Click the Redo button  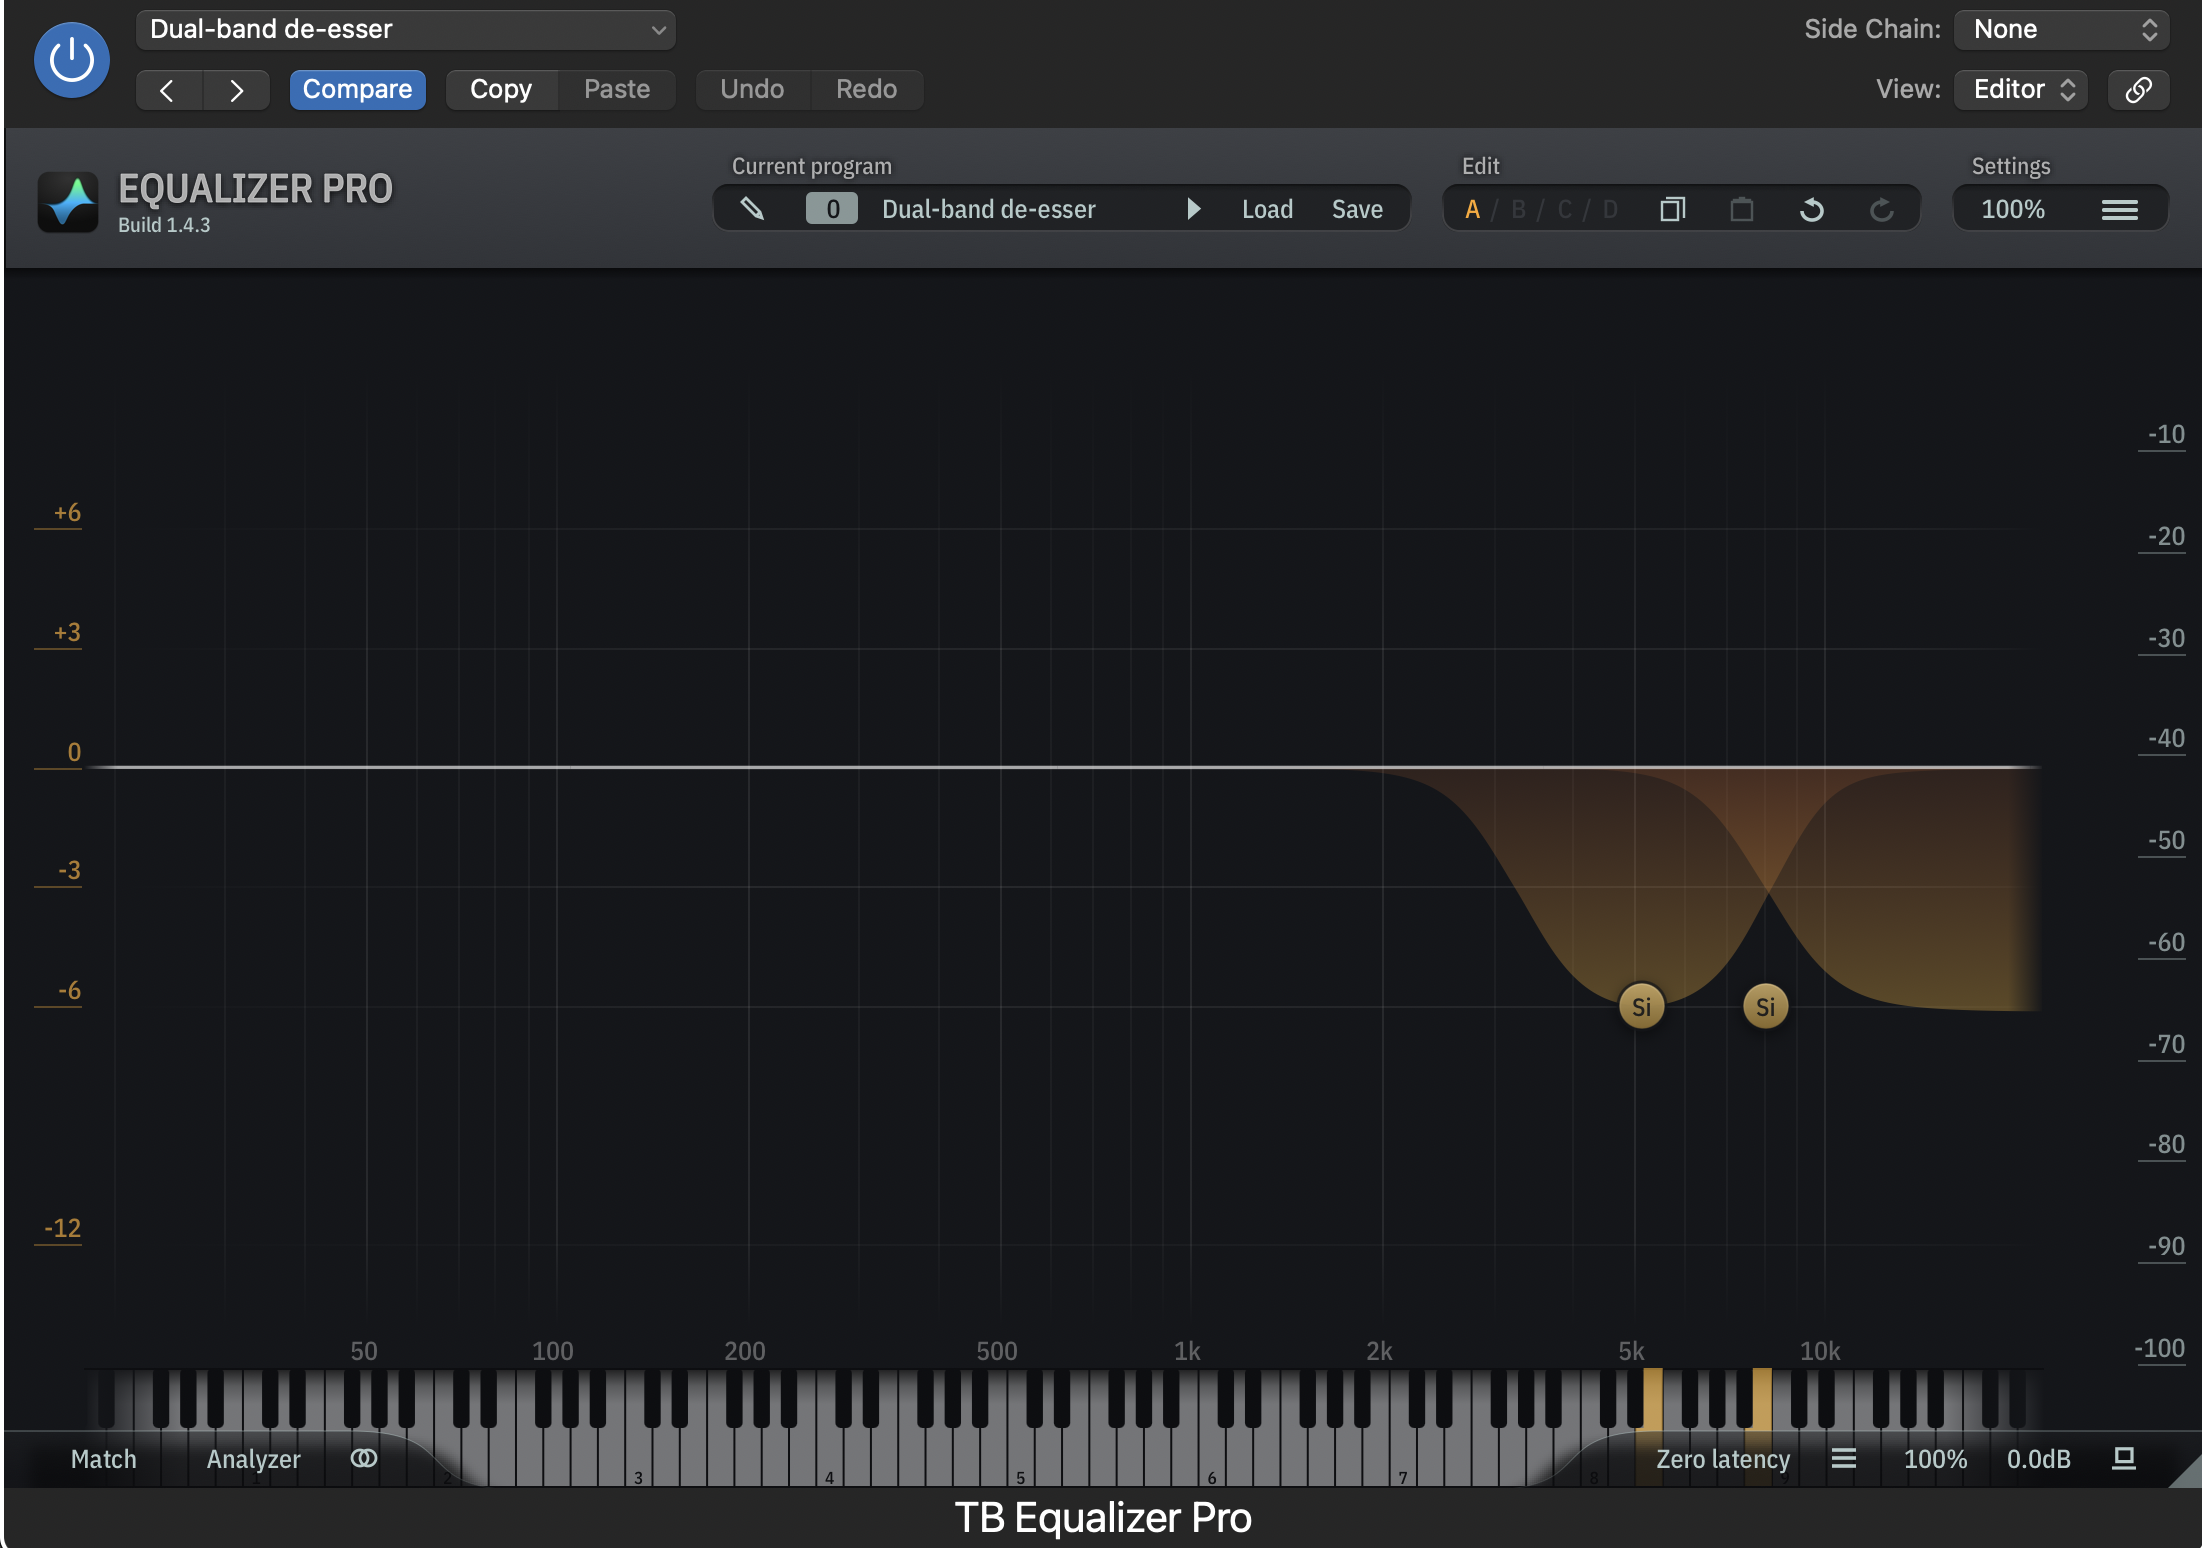(866, 89)
